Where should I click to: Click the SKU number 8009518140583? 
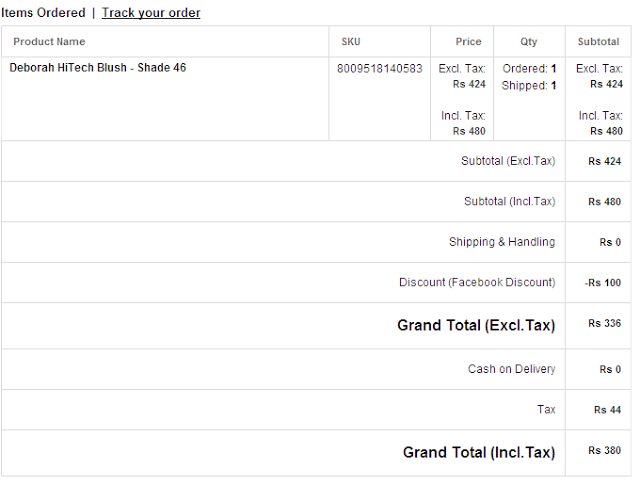(382, 69)
